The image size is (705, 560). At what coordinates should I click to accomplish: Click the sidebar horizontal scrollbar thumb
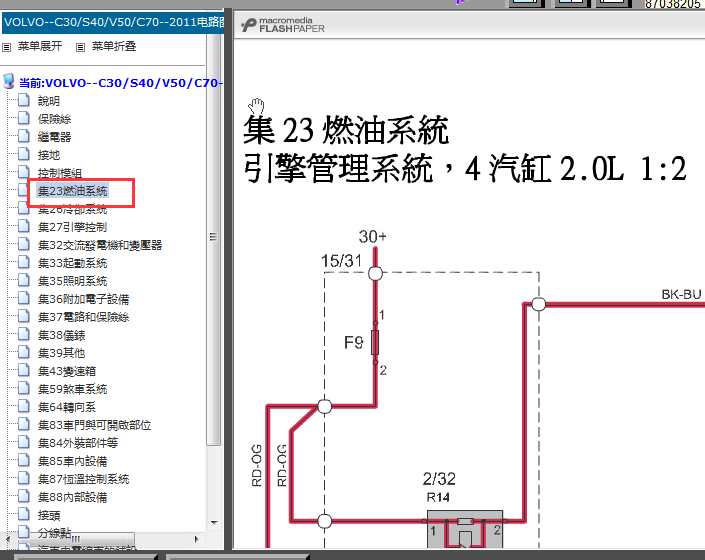point(75,538)
